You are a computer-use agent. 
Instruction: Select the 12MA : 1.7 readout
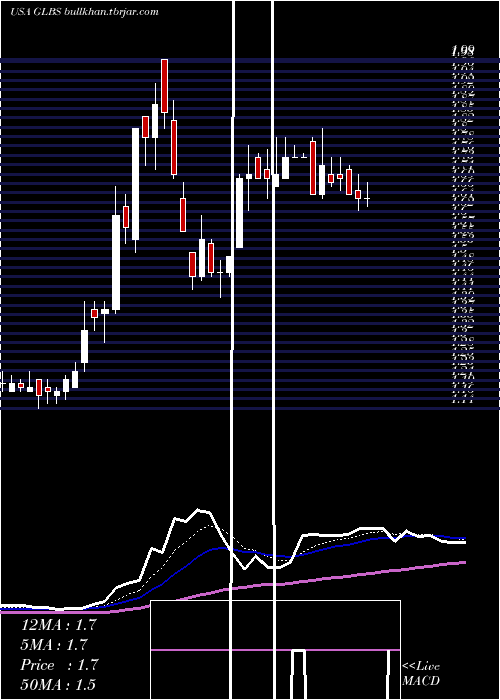click(58, 625)
